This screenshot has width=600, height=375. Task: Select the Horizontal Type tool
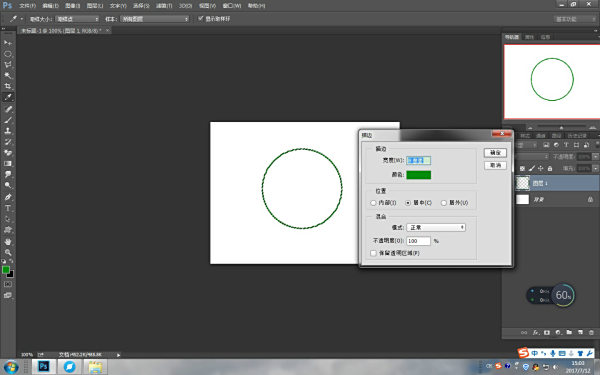click(8, 208)
